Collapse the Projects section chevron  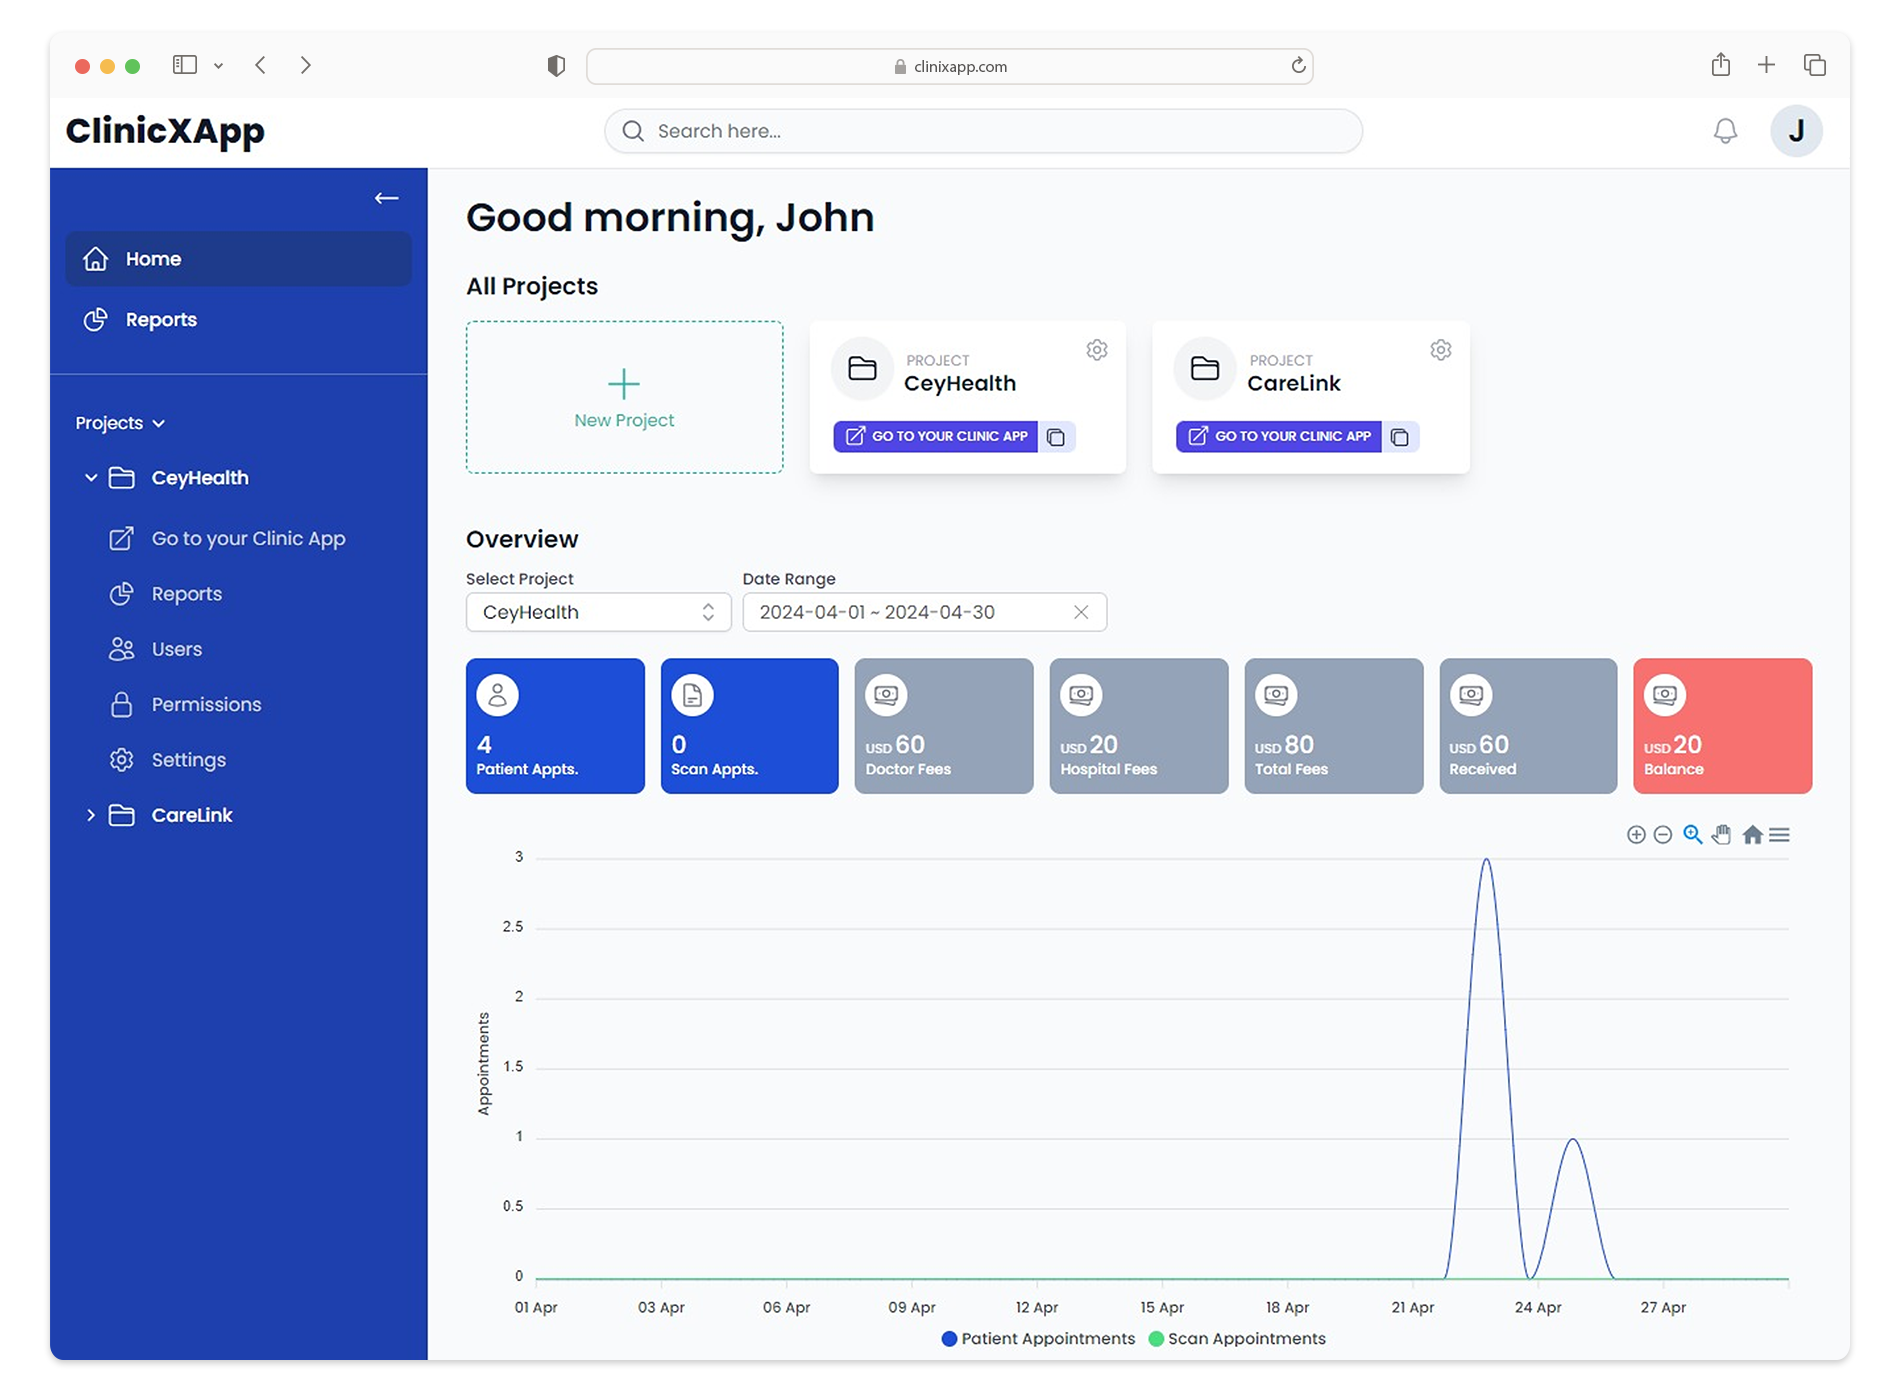point(159,422)
